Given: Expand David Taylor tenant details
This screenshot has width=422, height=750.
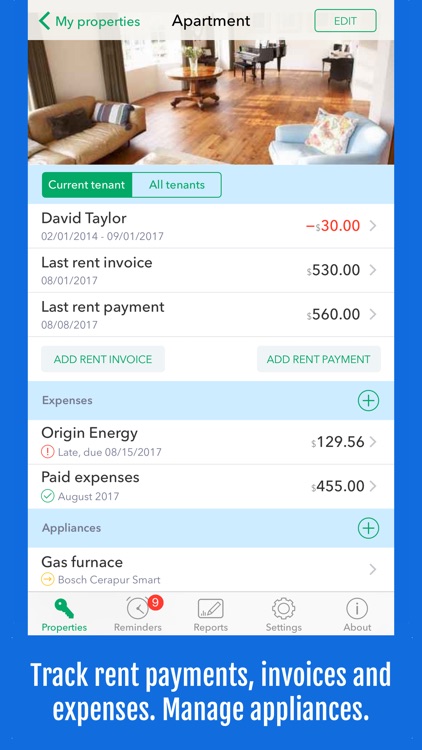Looking at the screenshot, I should pos(211,226).
